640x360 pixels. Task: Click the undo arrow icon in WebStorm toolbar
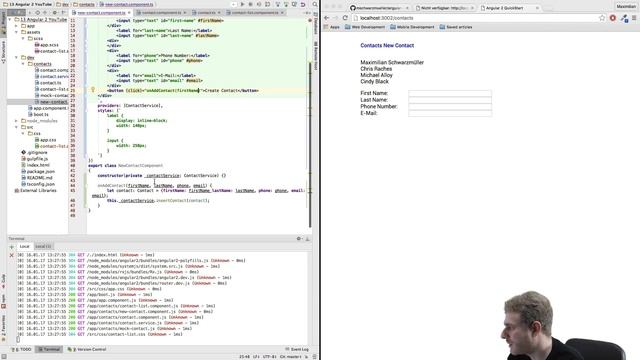(x=303, y=4)
